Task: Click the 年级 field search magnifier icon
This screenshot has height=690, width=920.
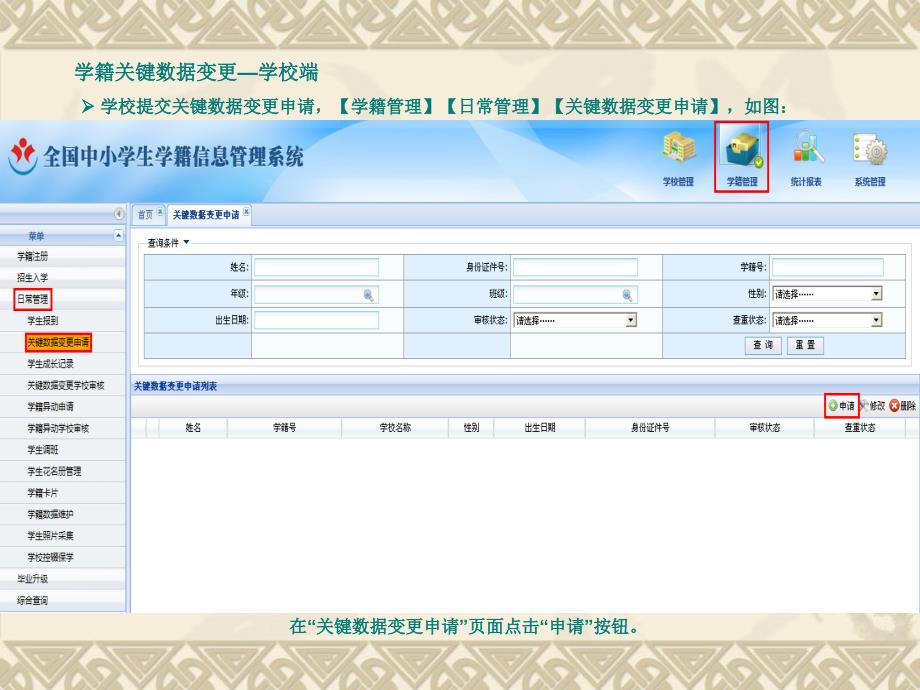Action: 369,294
